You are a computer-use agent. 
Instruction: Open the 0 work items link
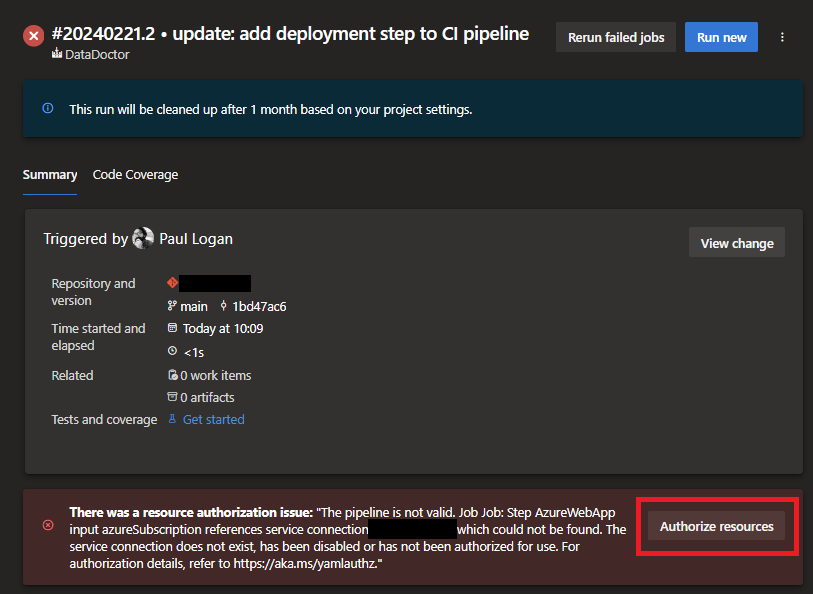[x=215, y=375]
